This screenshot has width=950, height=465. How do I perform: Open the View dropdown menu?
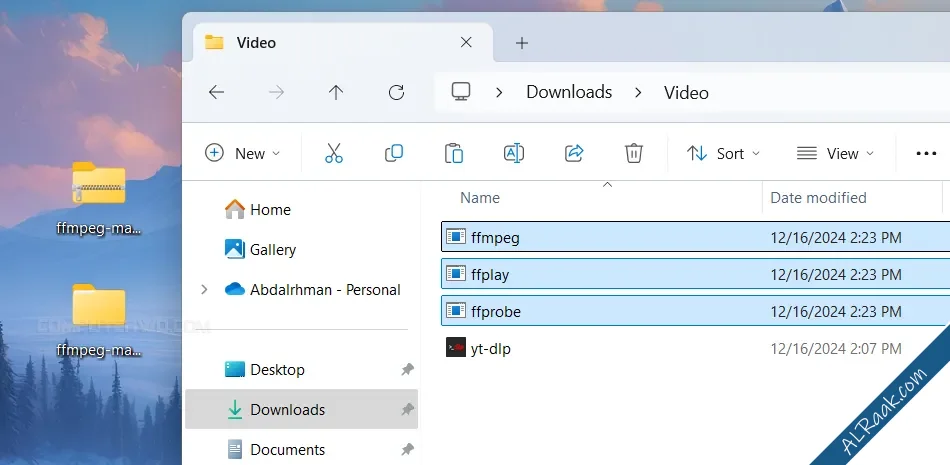(835, 153)
